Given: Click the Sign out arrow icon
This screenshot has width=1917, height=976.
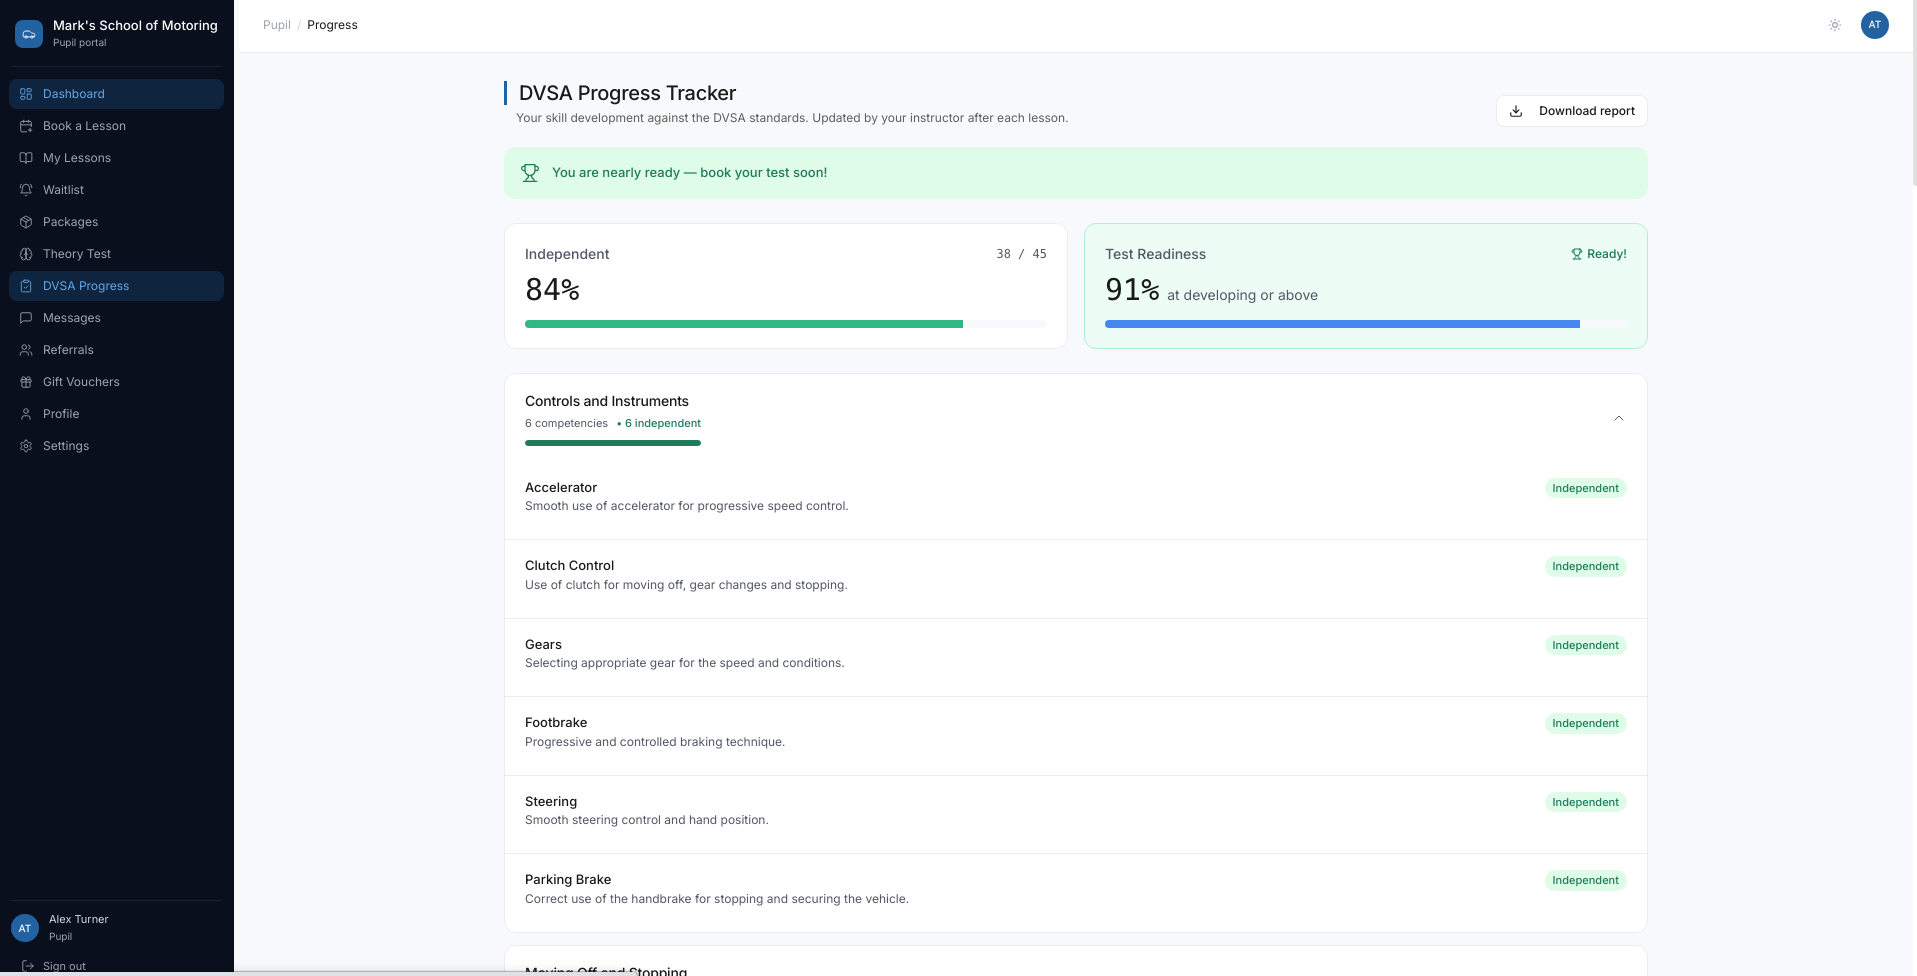Looking at the screenshot, I should [x=28, y=966].
